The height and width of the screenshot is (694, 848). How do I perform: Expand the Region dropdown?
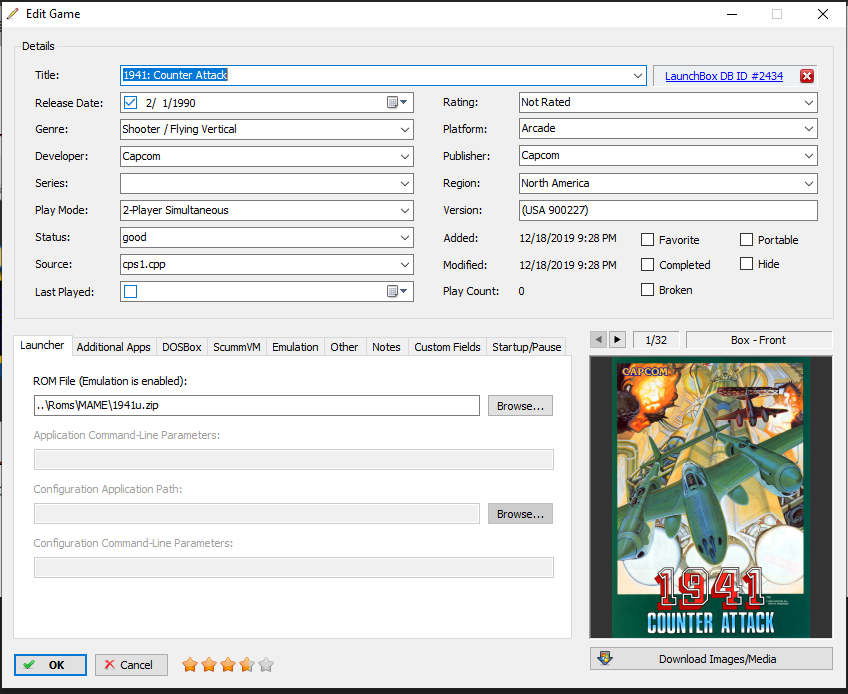click(x=809, y=183)
